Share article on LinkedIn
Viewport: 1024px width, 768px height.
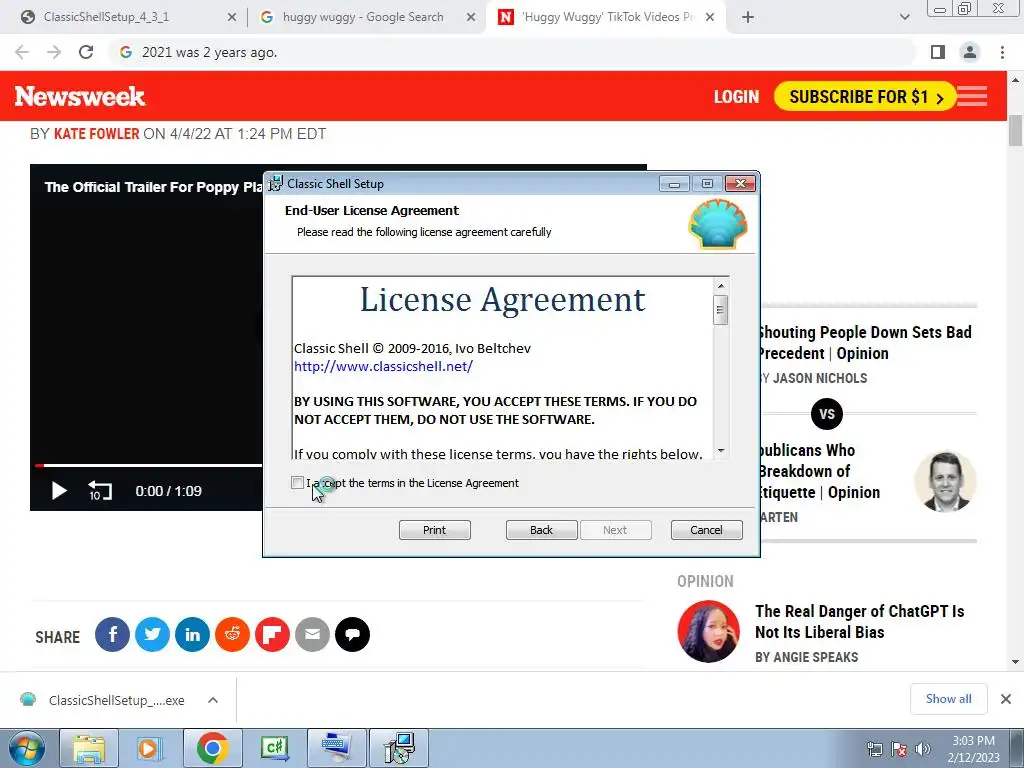point(192,634)
